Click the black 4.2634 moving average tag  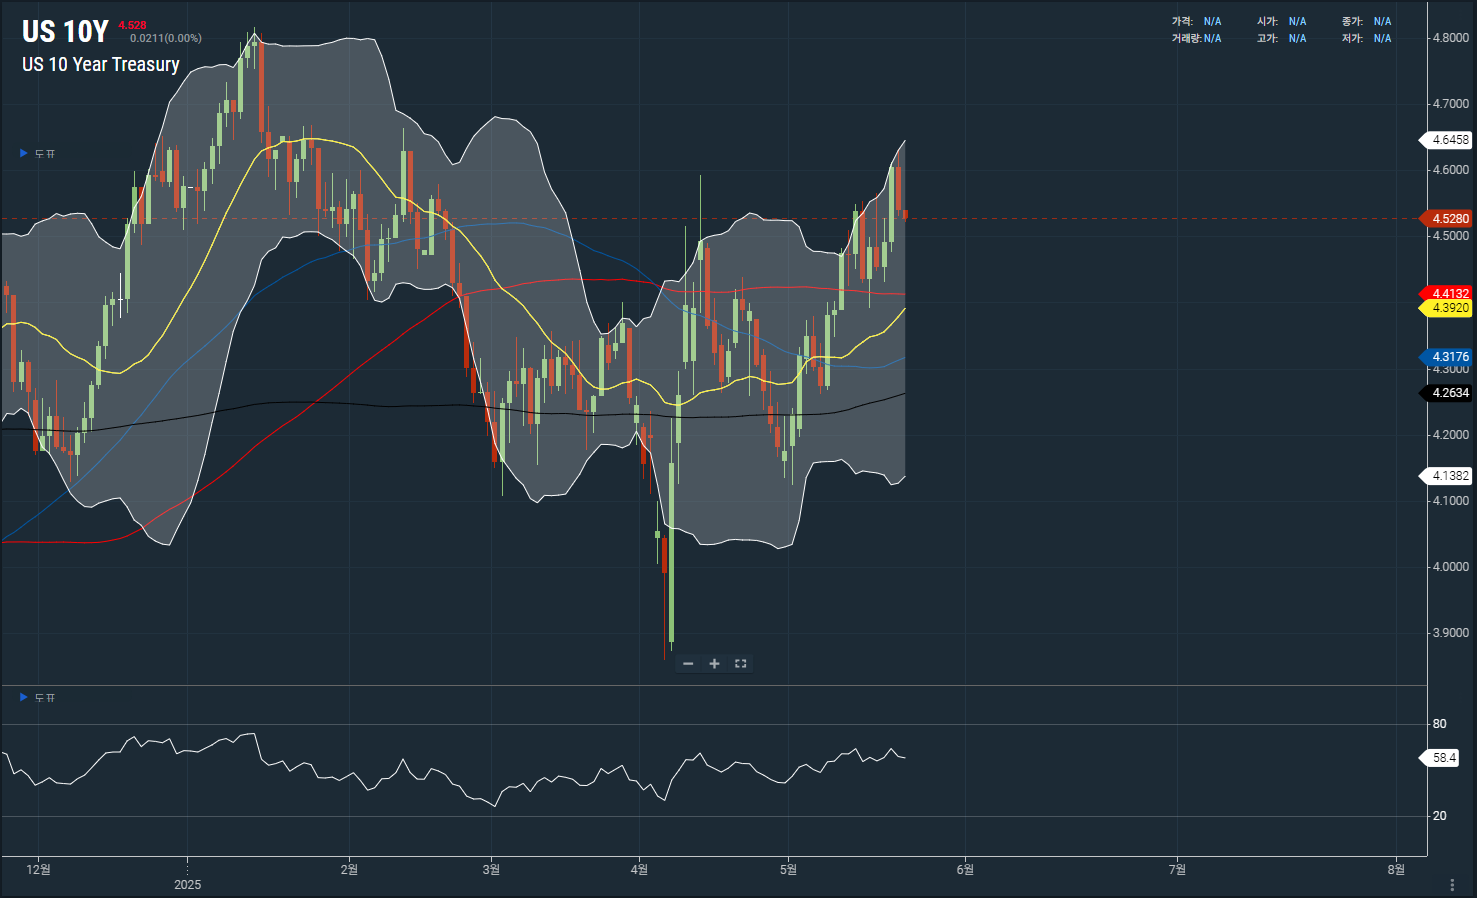click(x=1449, y=393)
